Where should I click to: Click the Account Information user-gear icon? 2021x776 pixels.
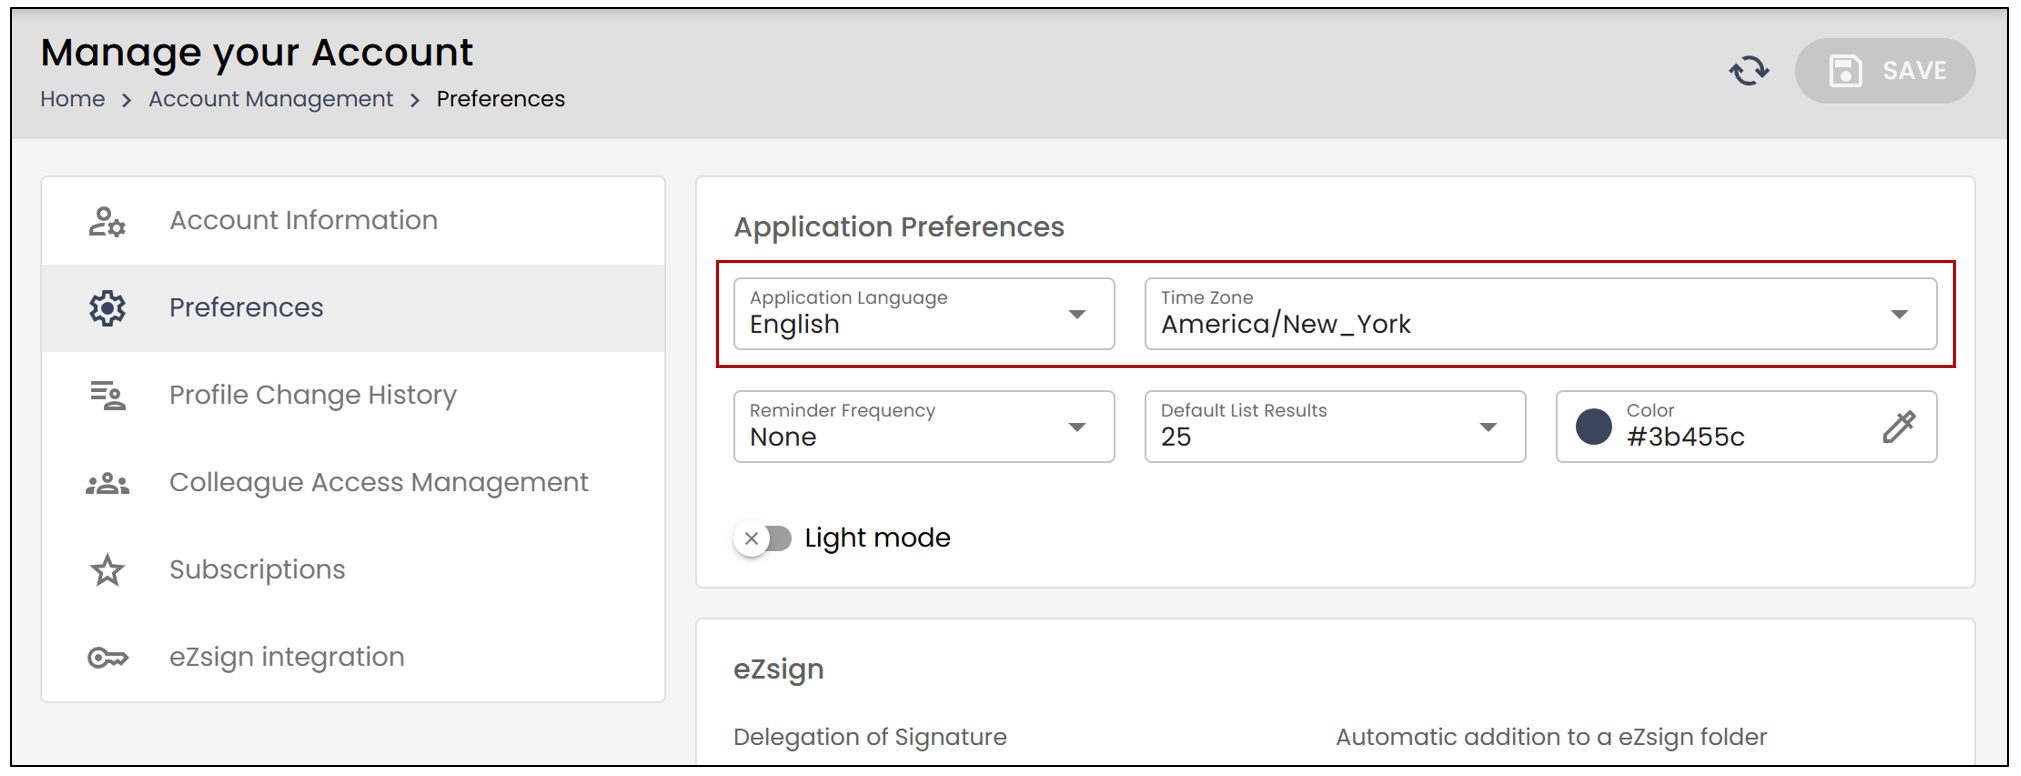coord(107,221)
